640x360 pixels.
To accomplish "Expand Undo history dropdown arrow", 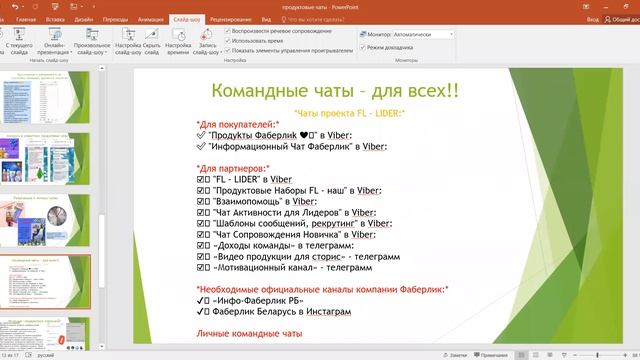I will (22, 7).
